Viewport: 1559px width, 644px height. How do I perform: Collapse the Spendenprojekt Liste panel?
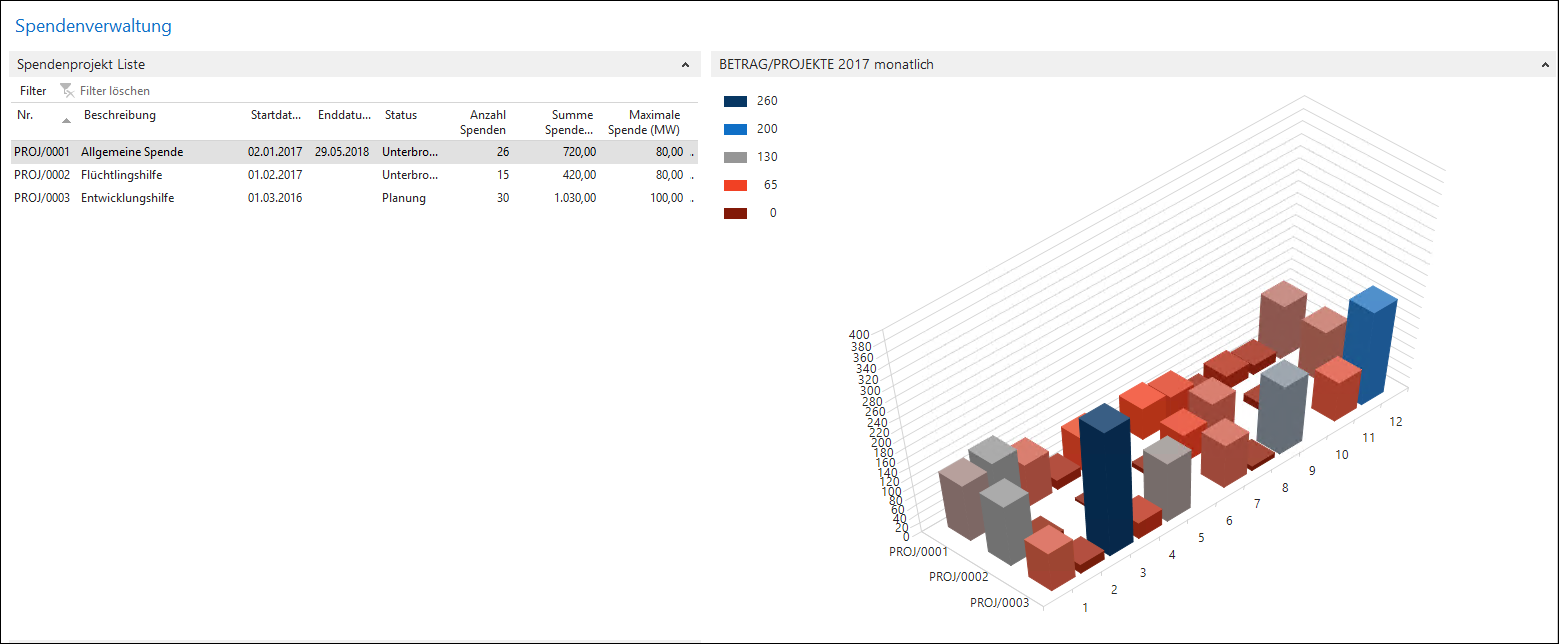(685, 65)
